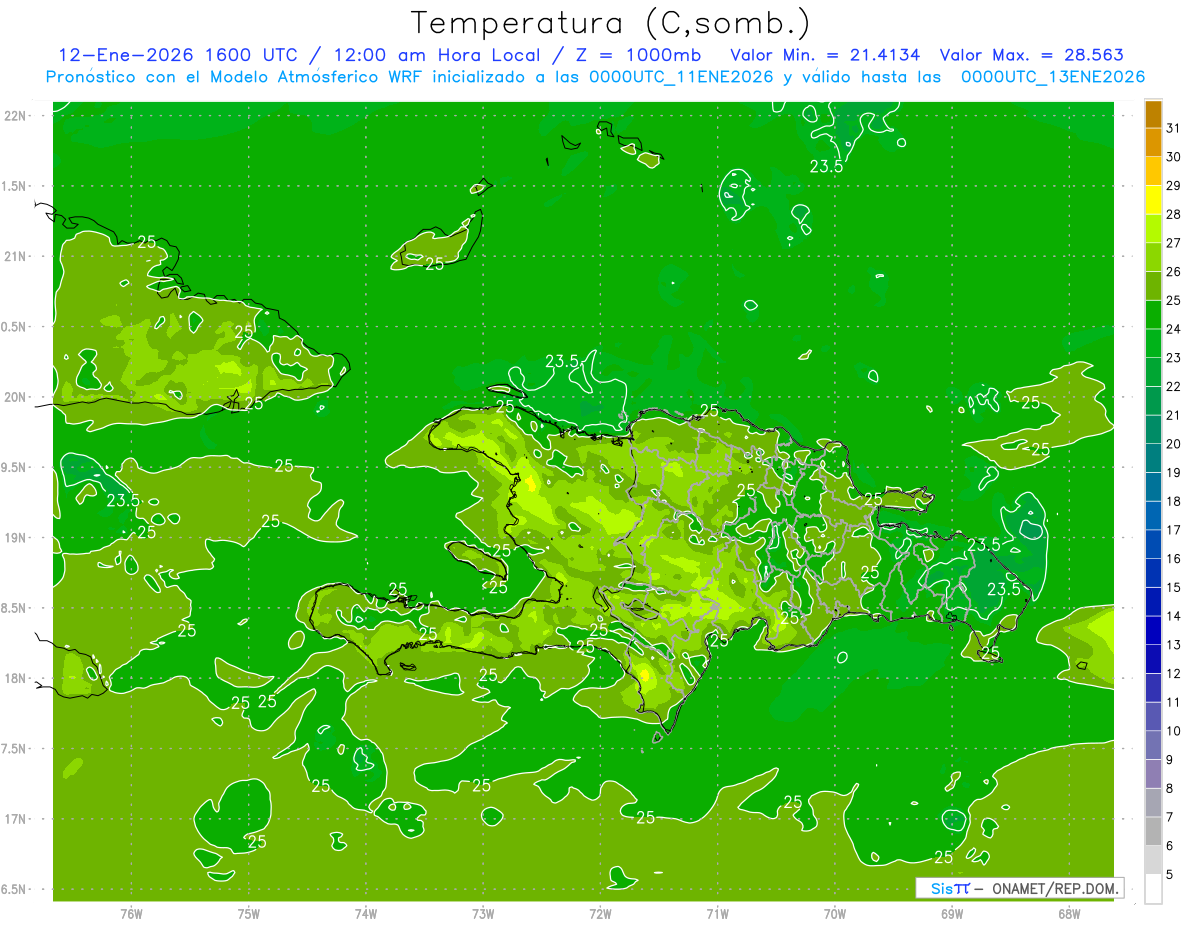Click the 70W longitude axis label

pos(835,914)
